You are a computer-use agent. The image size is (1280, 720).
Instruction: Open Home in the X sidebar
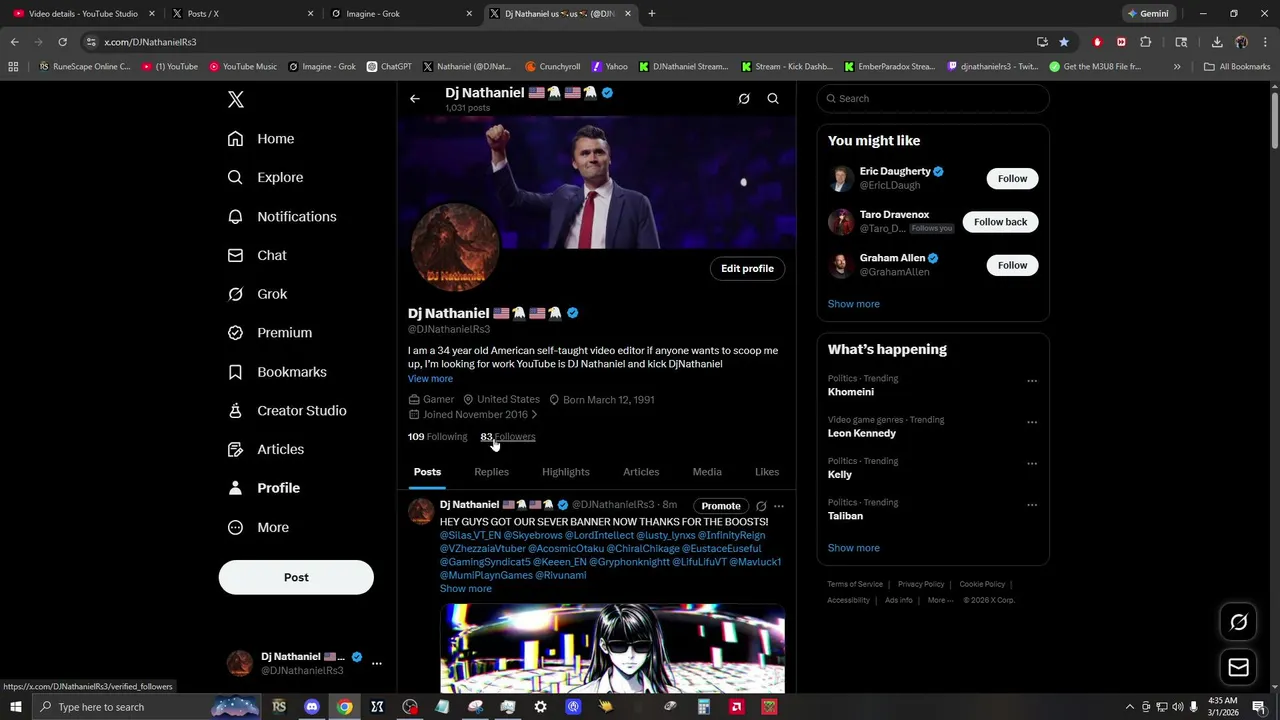261,139
